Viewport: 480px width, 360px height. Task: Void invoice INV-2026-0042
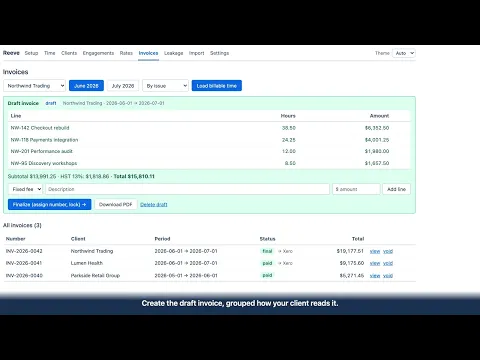coord(388,251)
